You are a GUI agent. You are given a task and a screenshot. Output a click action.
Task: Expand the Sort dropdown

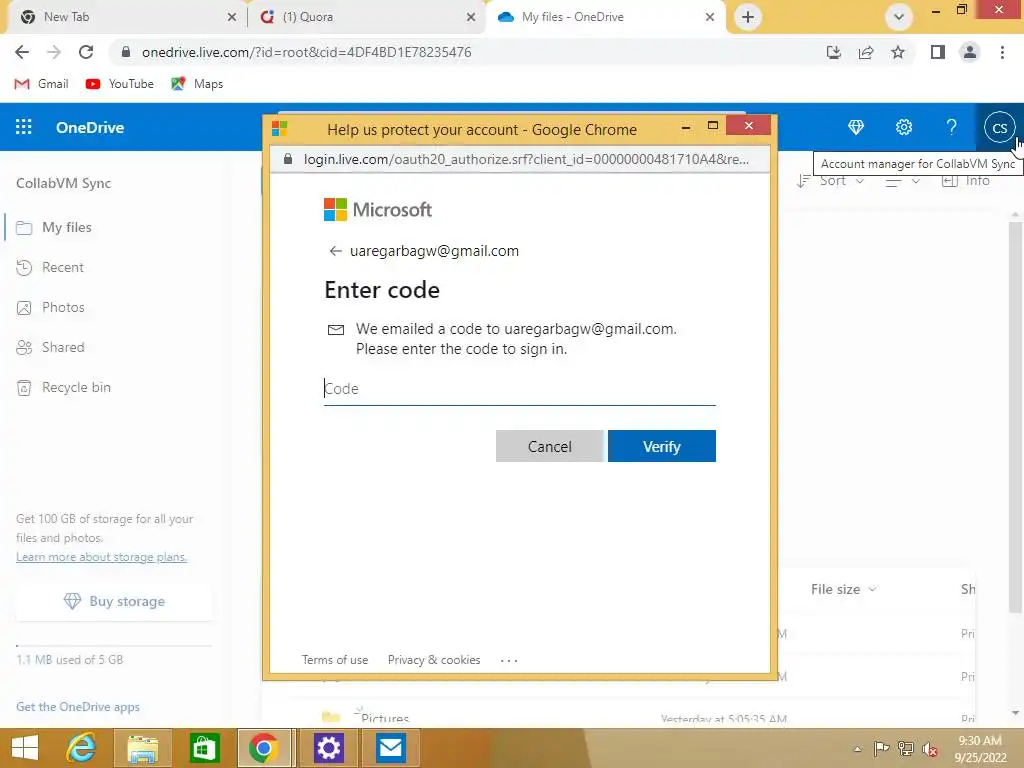(831, 181)
